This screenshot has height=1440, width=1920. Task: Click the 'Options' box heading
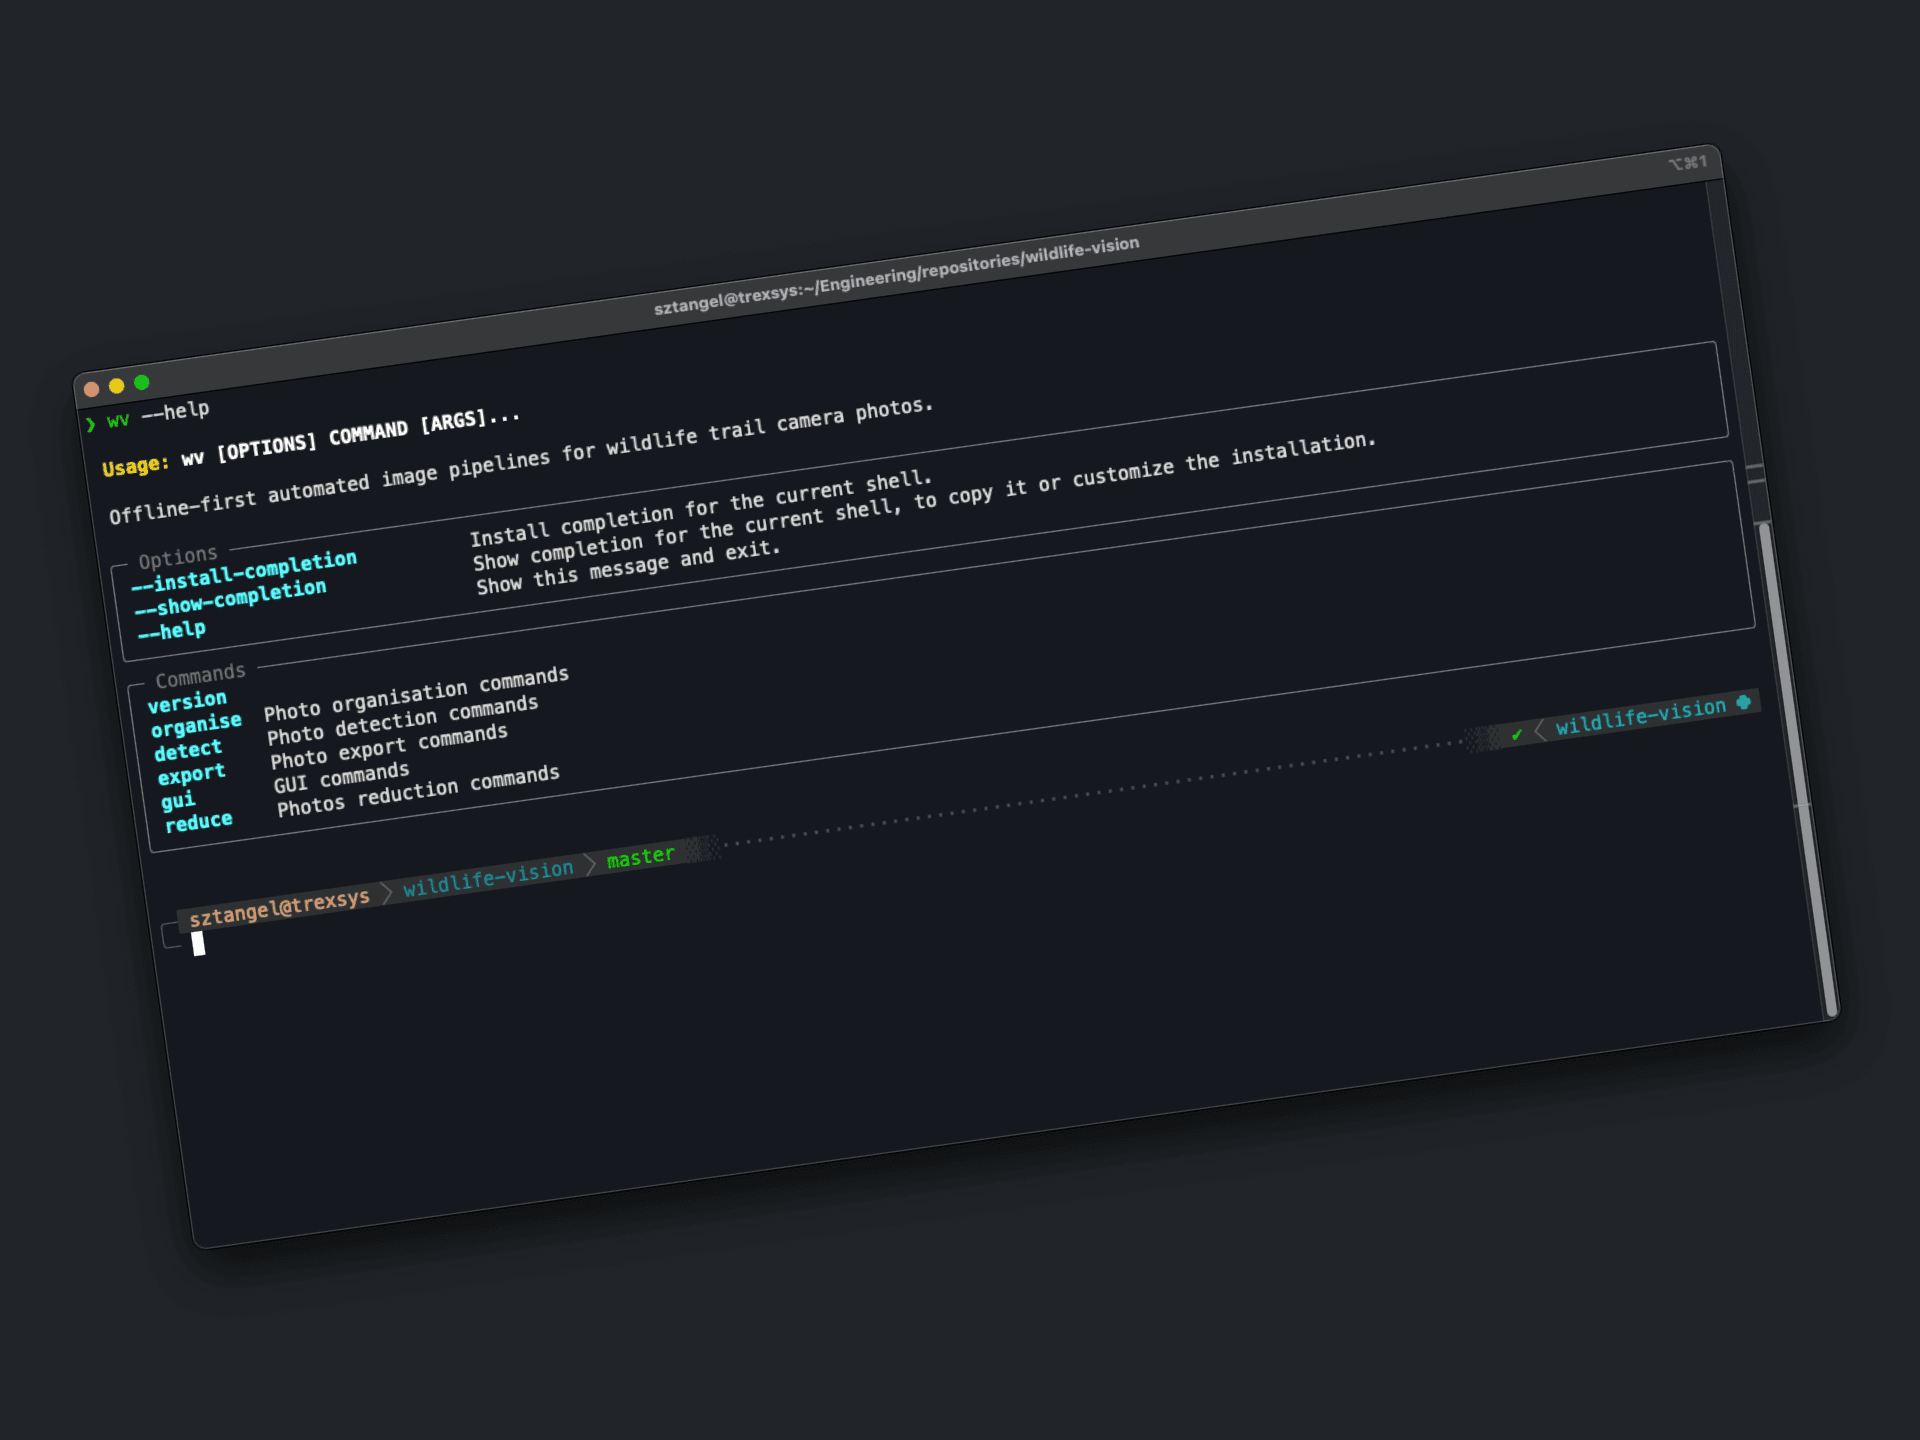pos(178,557)
